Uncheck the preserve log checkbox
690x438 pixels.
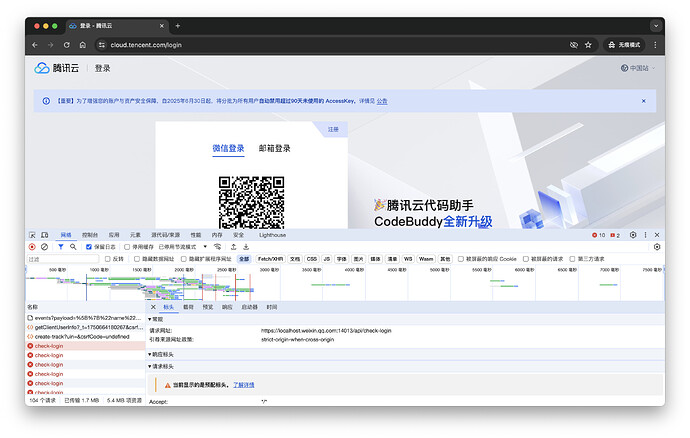pos(89,247)
